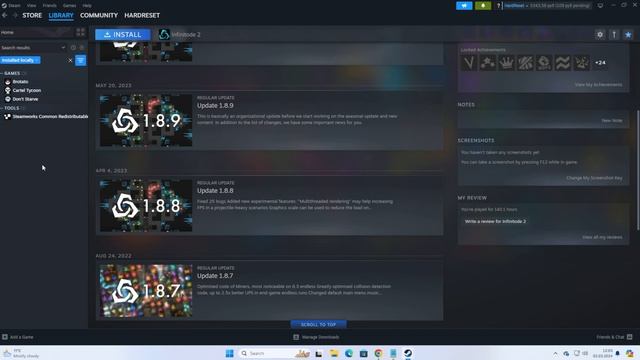The width and height of the screenshot is (640, 360).
Task: Switch library to grid view icon
Action: coord(80,32)
